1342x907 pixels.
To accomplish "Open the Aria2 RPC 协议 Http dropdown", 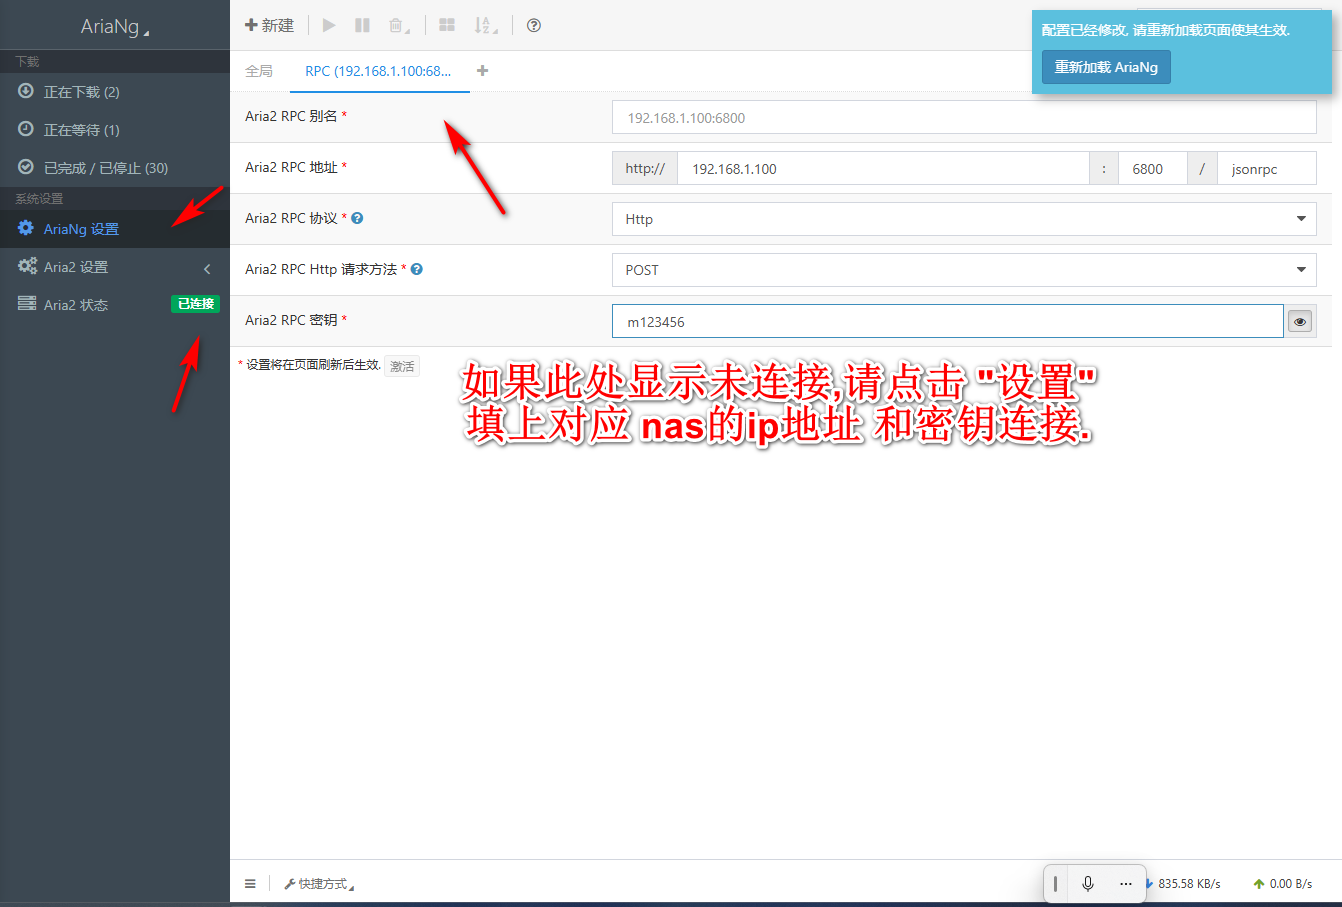I will tap(964, 219).
